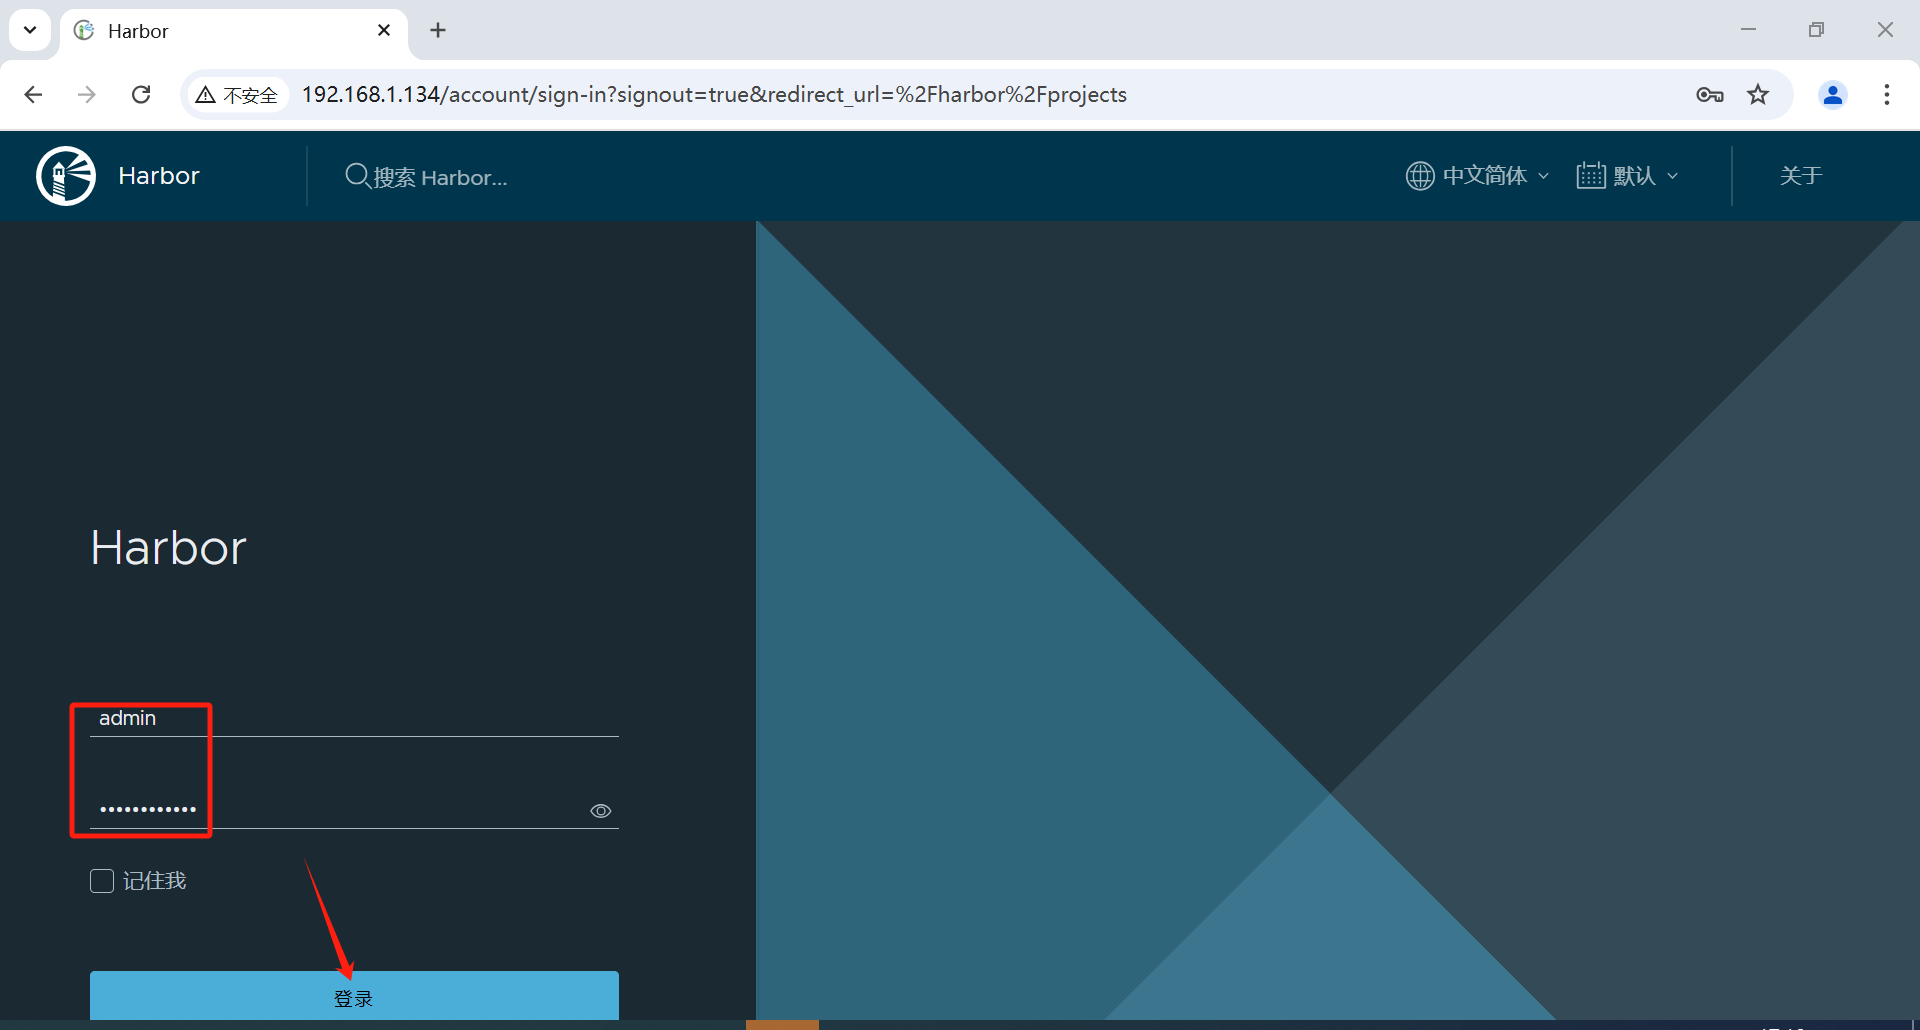The image size is (1920, 1030).
Task: Expand the 中文简体 language dropdown
Action: point(1478,176)
